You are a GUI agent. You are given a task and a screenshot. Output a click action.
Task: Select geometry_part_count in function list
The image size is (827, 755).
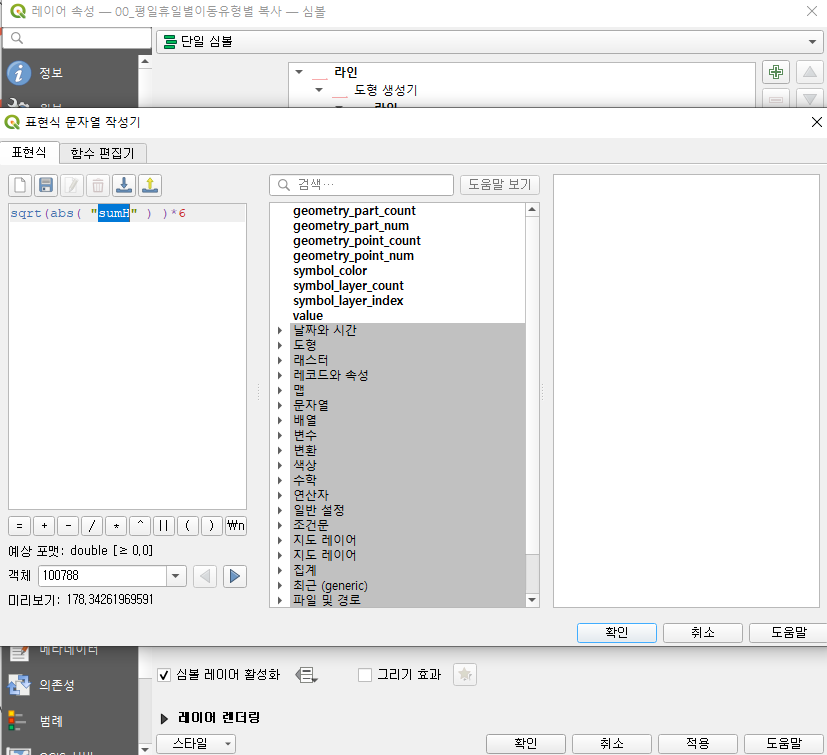(x=354, y=211)
